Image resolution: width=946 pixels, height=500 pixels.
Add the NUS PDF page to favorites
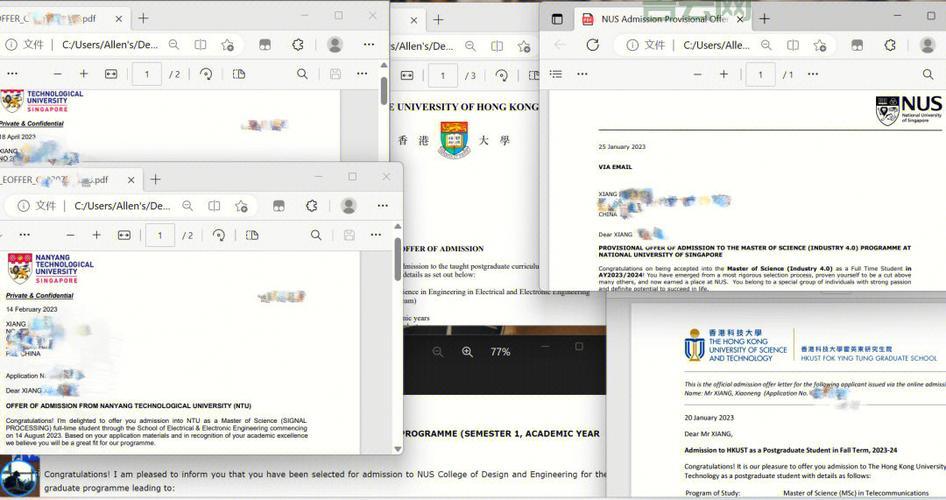tap(820, 45)
